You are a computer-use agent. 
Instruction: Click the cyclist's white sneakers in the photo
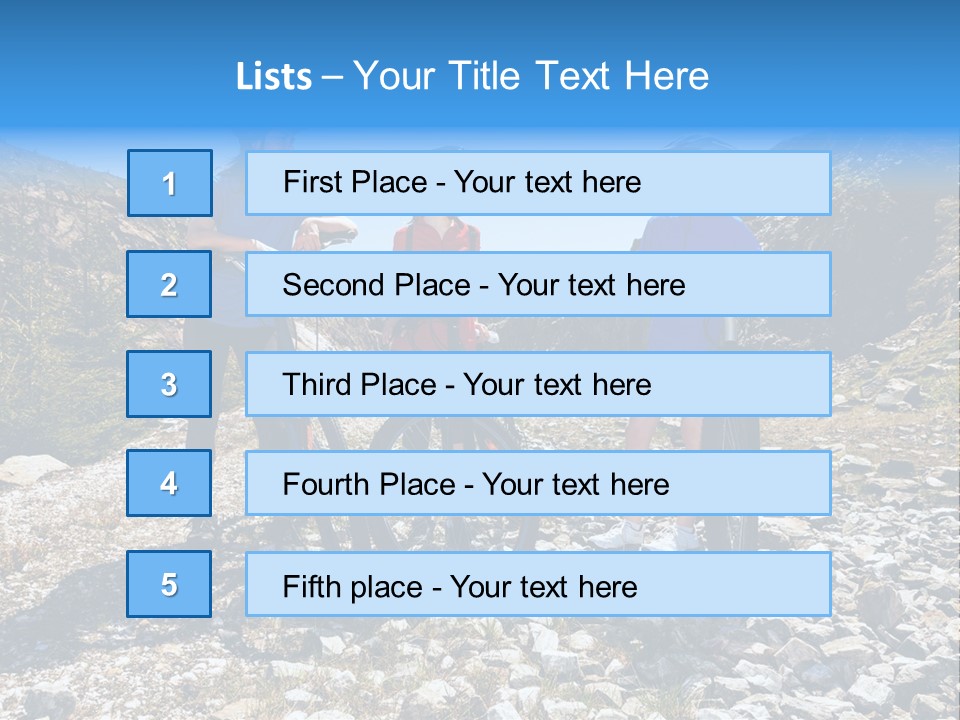620,534
